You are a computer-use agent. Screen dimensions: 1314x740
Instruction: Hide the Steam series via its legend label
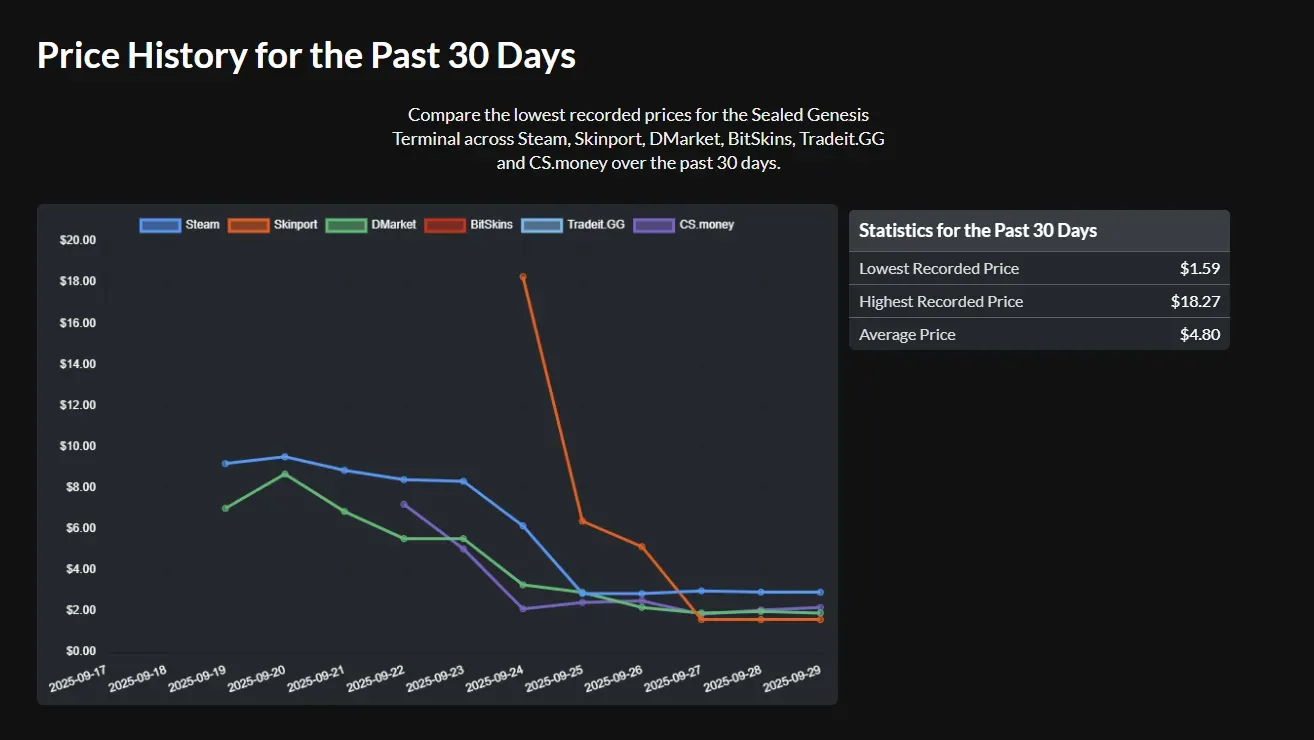202,225
